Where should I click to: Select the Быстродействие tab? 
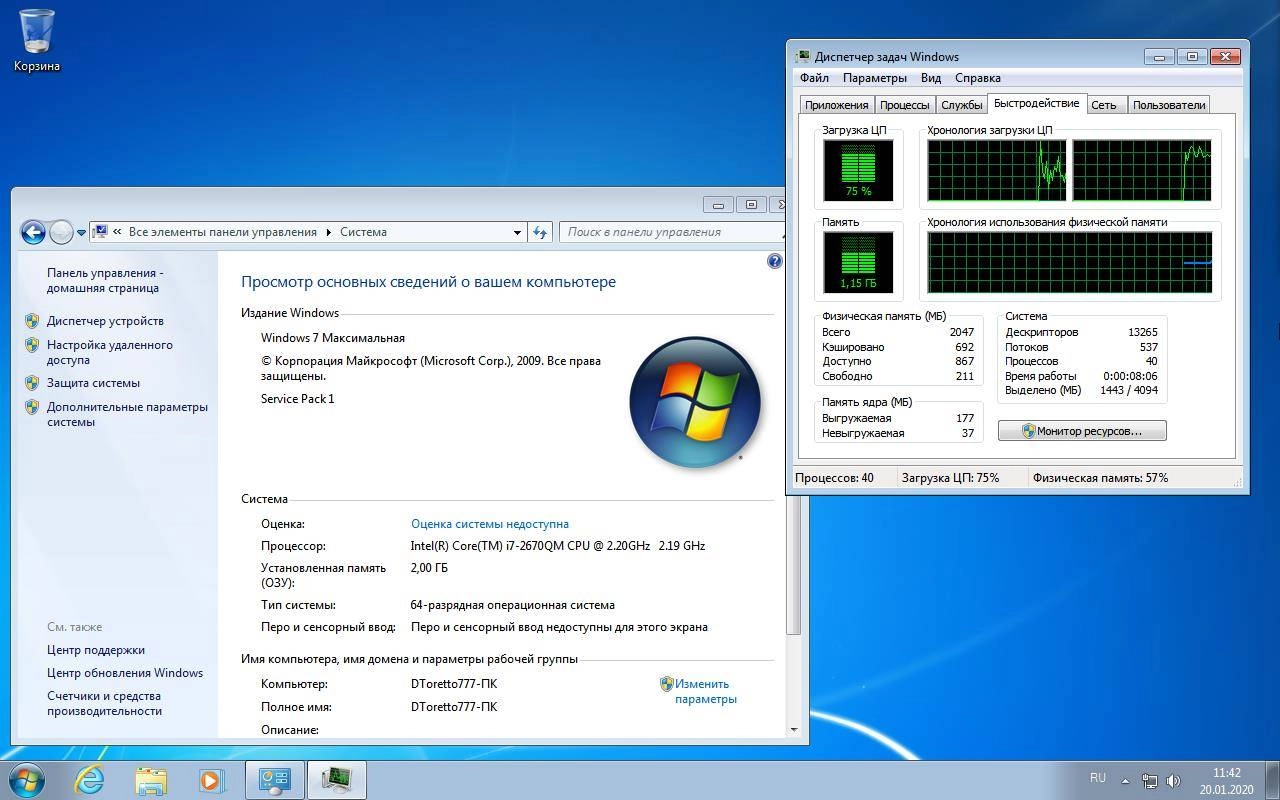(1037, 103)
